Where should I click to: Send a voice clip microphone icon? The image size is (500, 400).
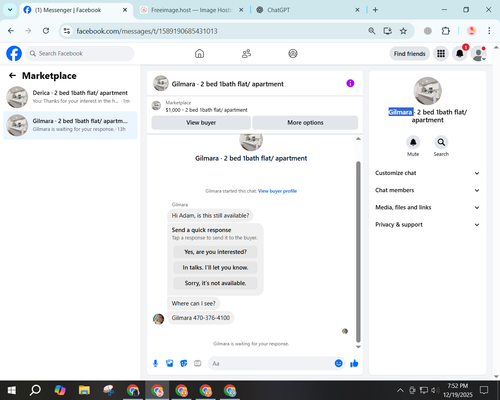(155, 363)
